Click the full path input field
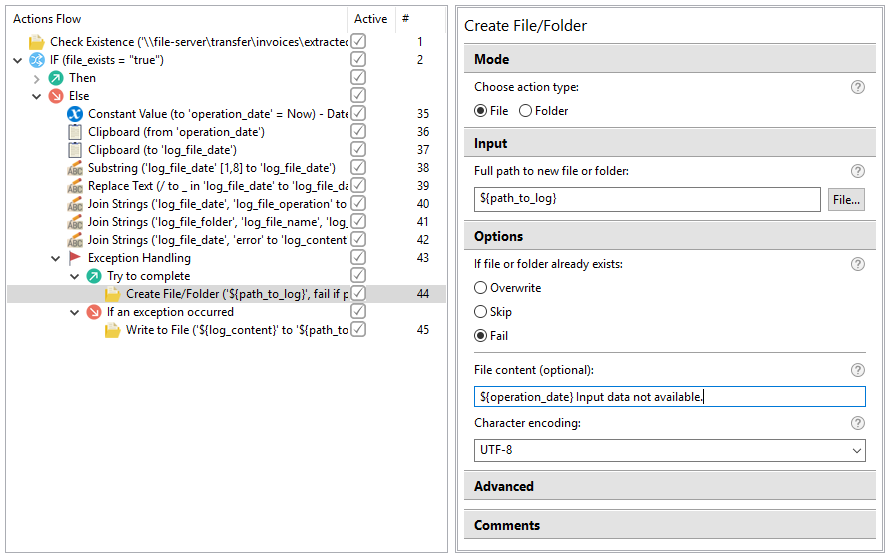Image resolution: width=890 pixels, height=557 pixels. 647,199
